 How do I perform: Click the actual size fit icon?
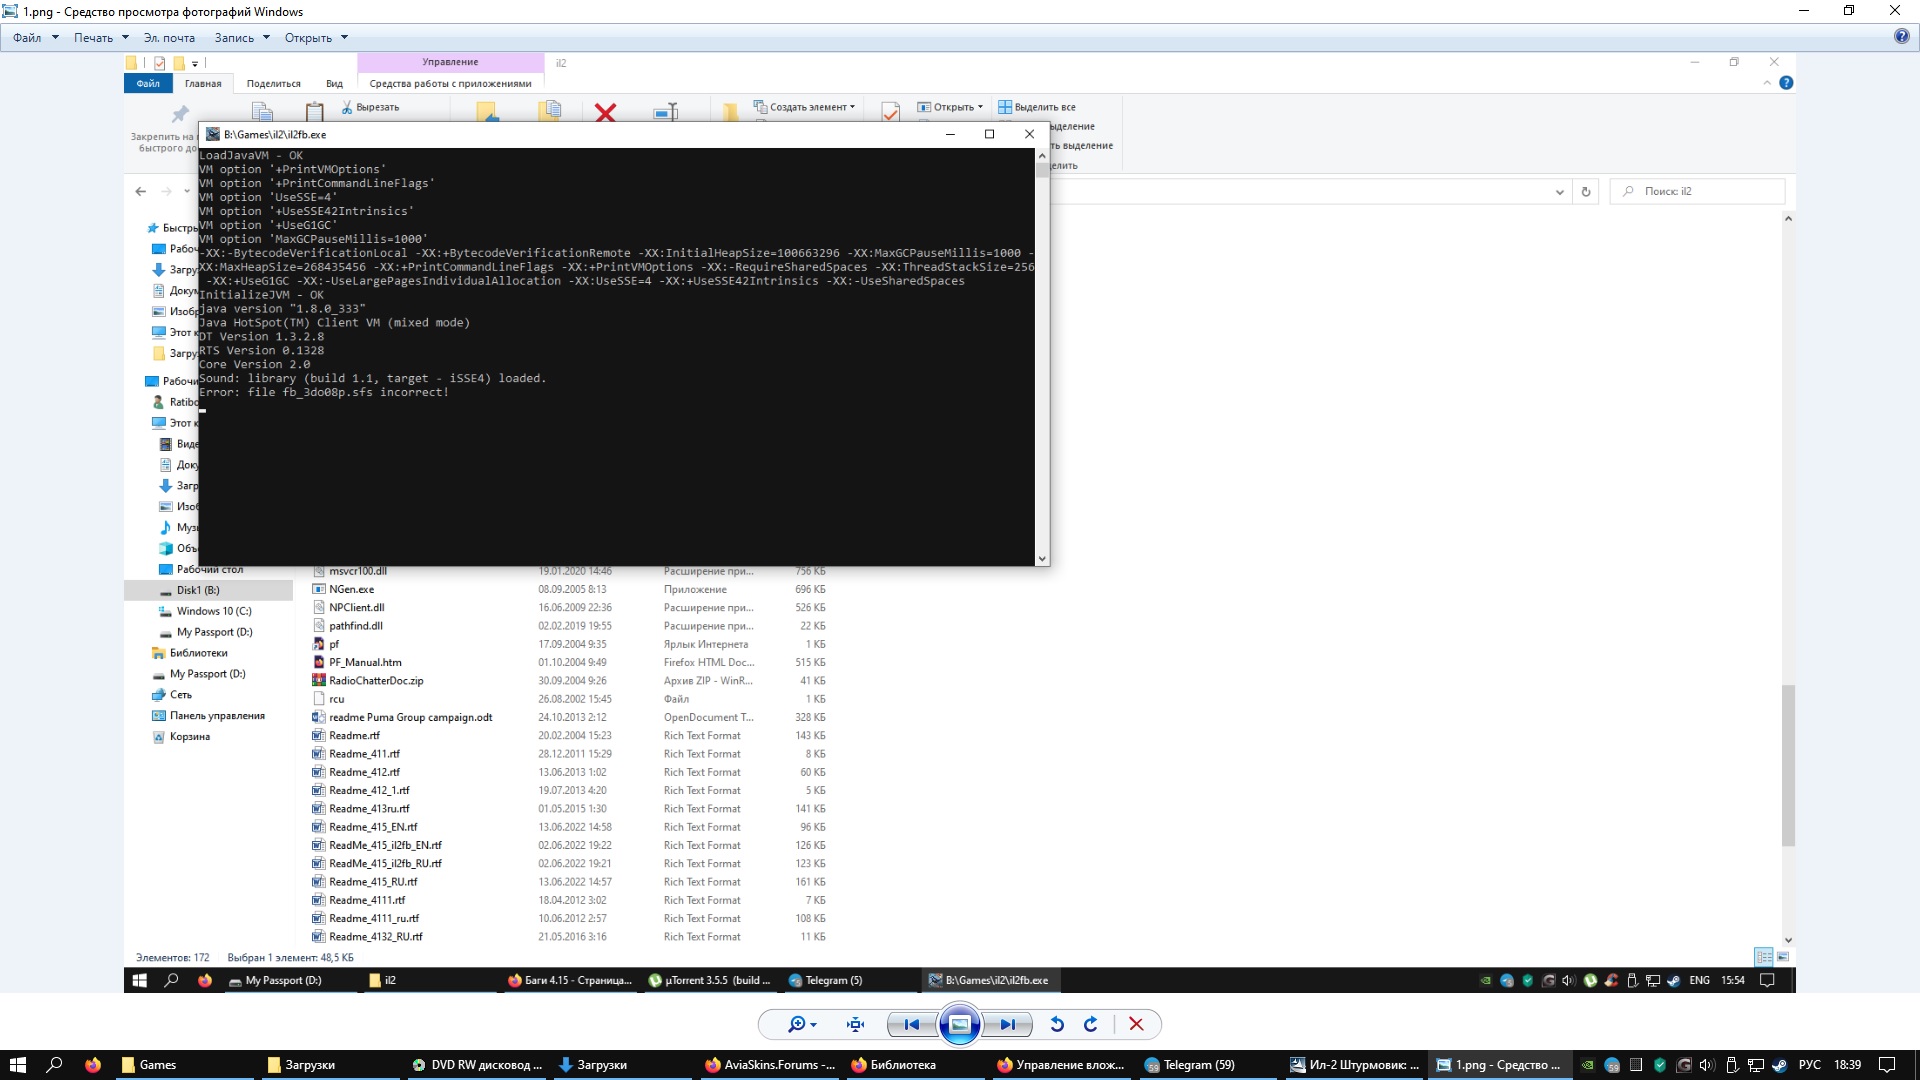(855, 1024)
